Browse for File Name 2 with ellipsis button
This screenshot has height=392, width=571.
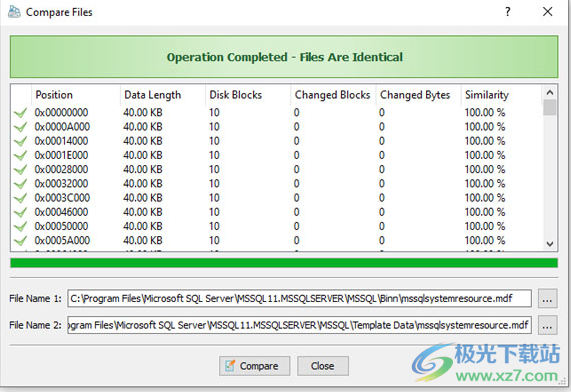pyautogui.click(x=548, y=325)
